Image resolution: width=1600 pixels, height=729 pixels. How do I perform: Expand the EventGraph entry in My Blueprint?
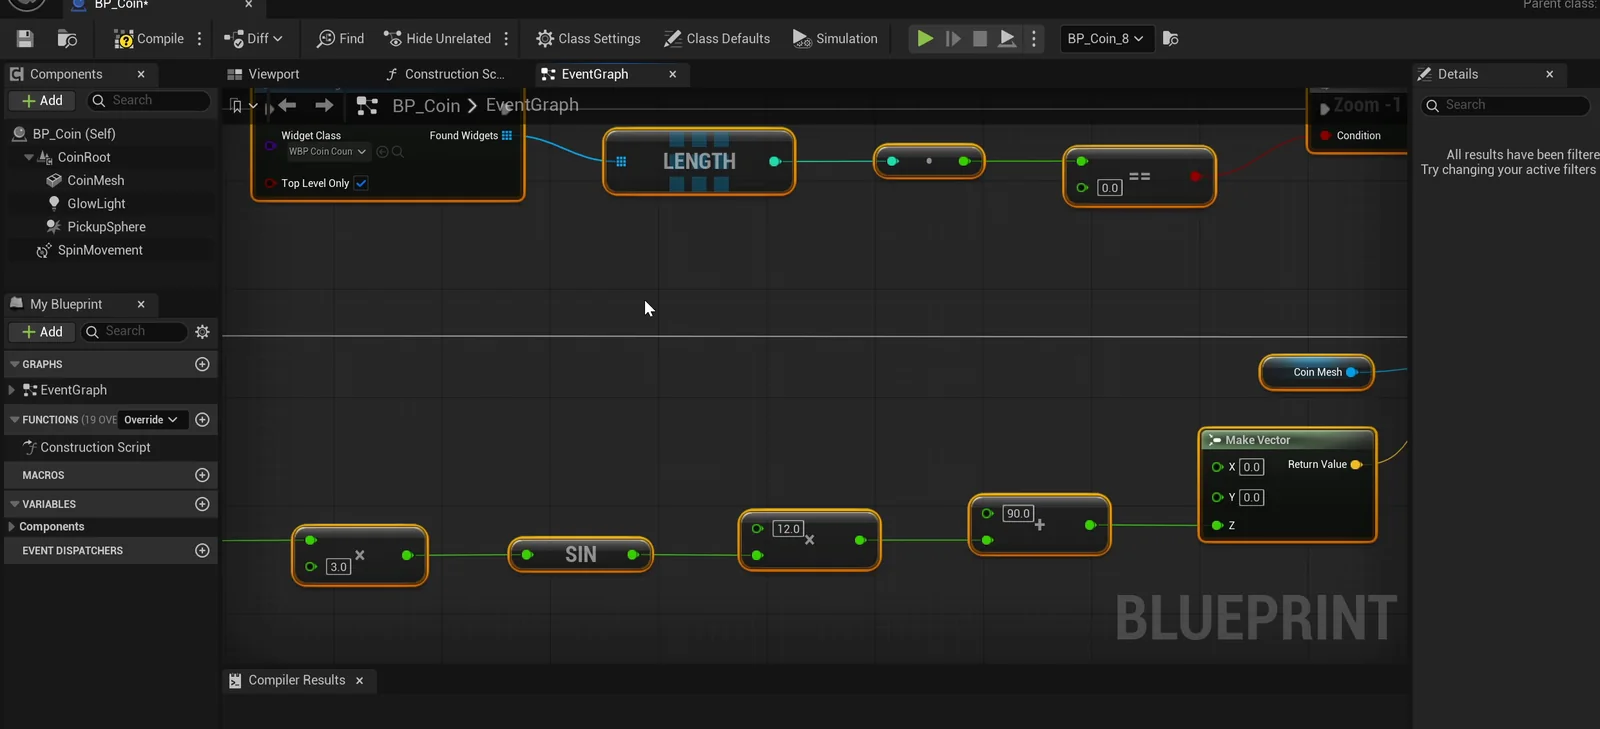click(x=12, y=390)
